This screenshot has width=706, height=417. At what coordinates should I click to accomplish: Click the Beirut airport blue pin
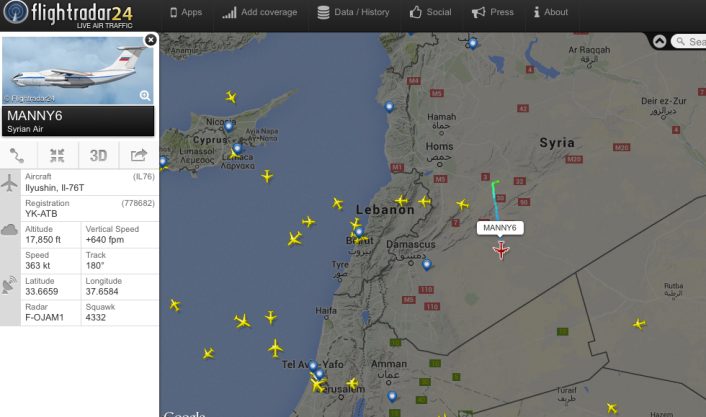point(359,232)
